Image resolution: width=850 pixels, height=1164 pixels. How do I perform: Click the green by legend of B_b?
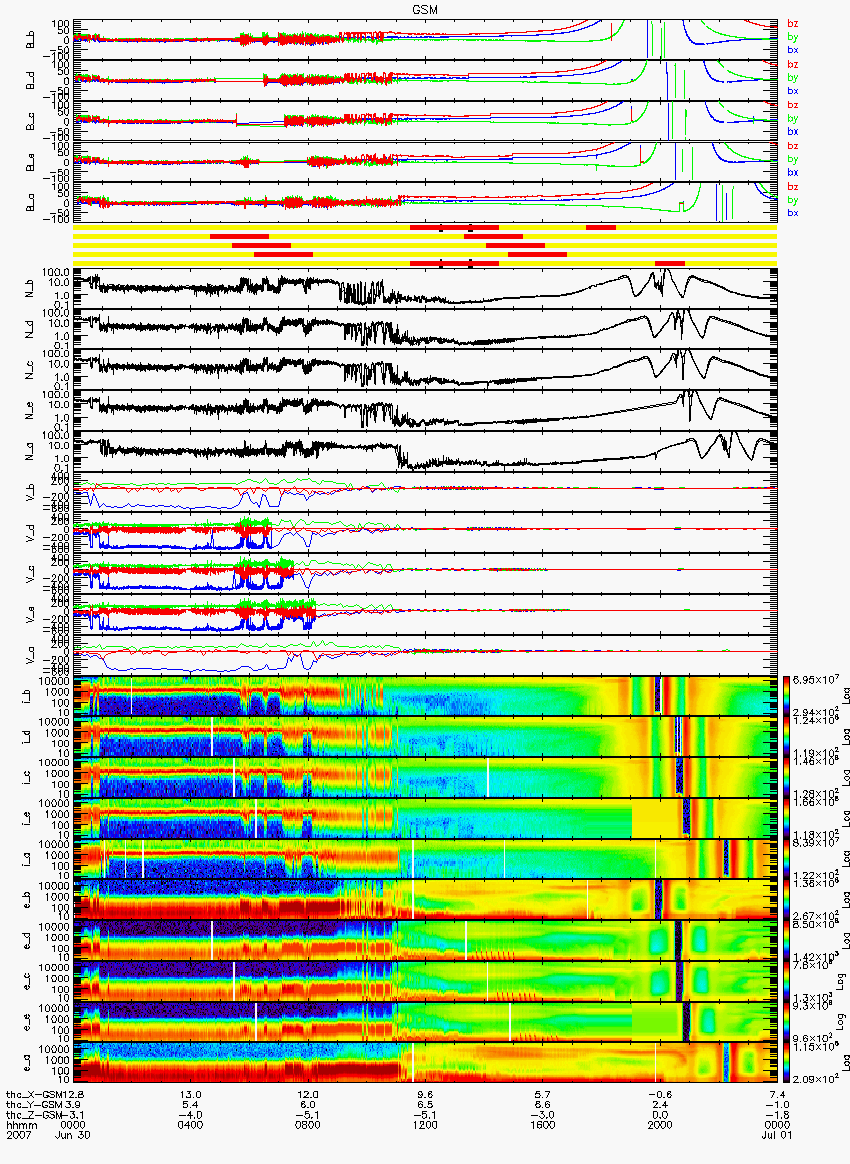coord(793,37)
